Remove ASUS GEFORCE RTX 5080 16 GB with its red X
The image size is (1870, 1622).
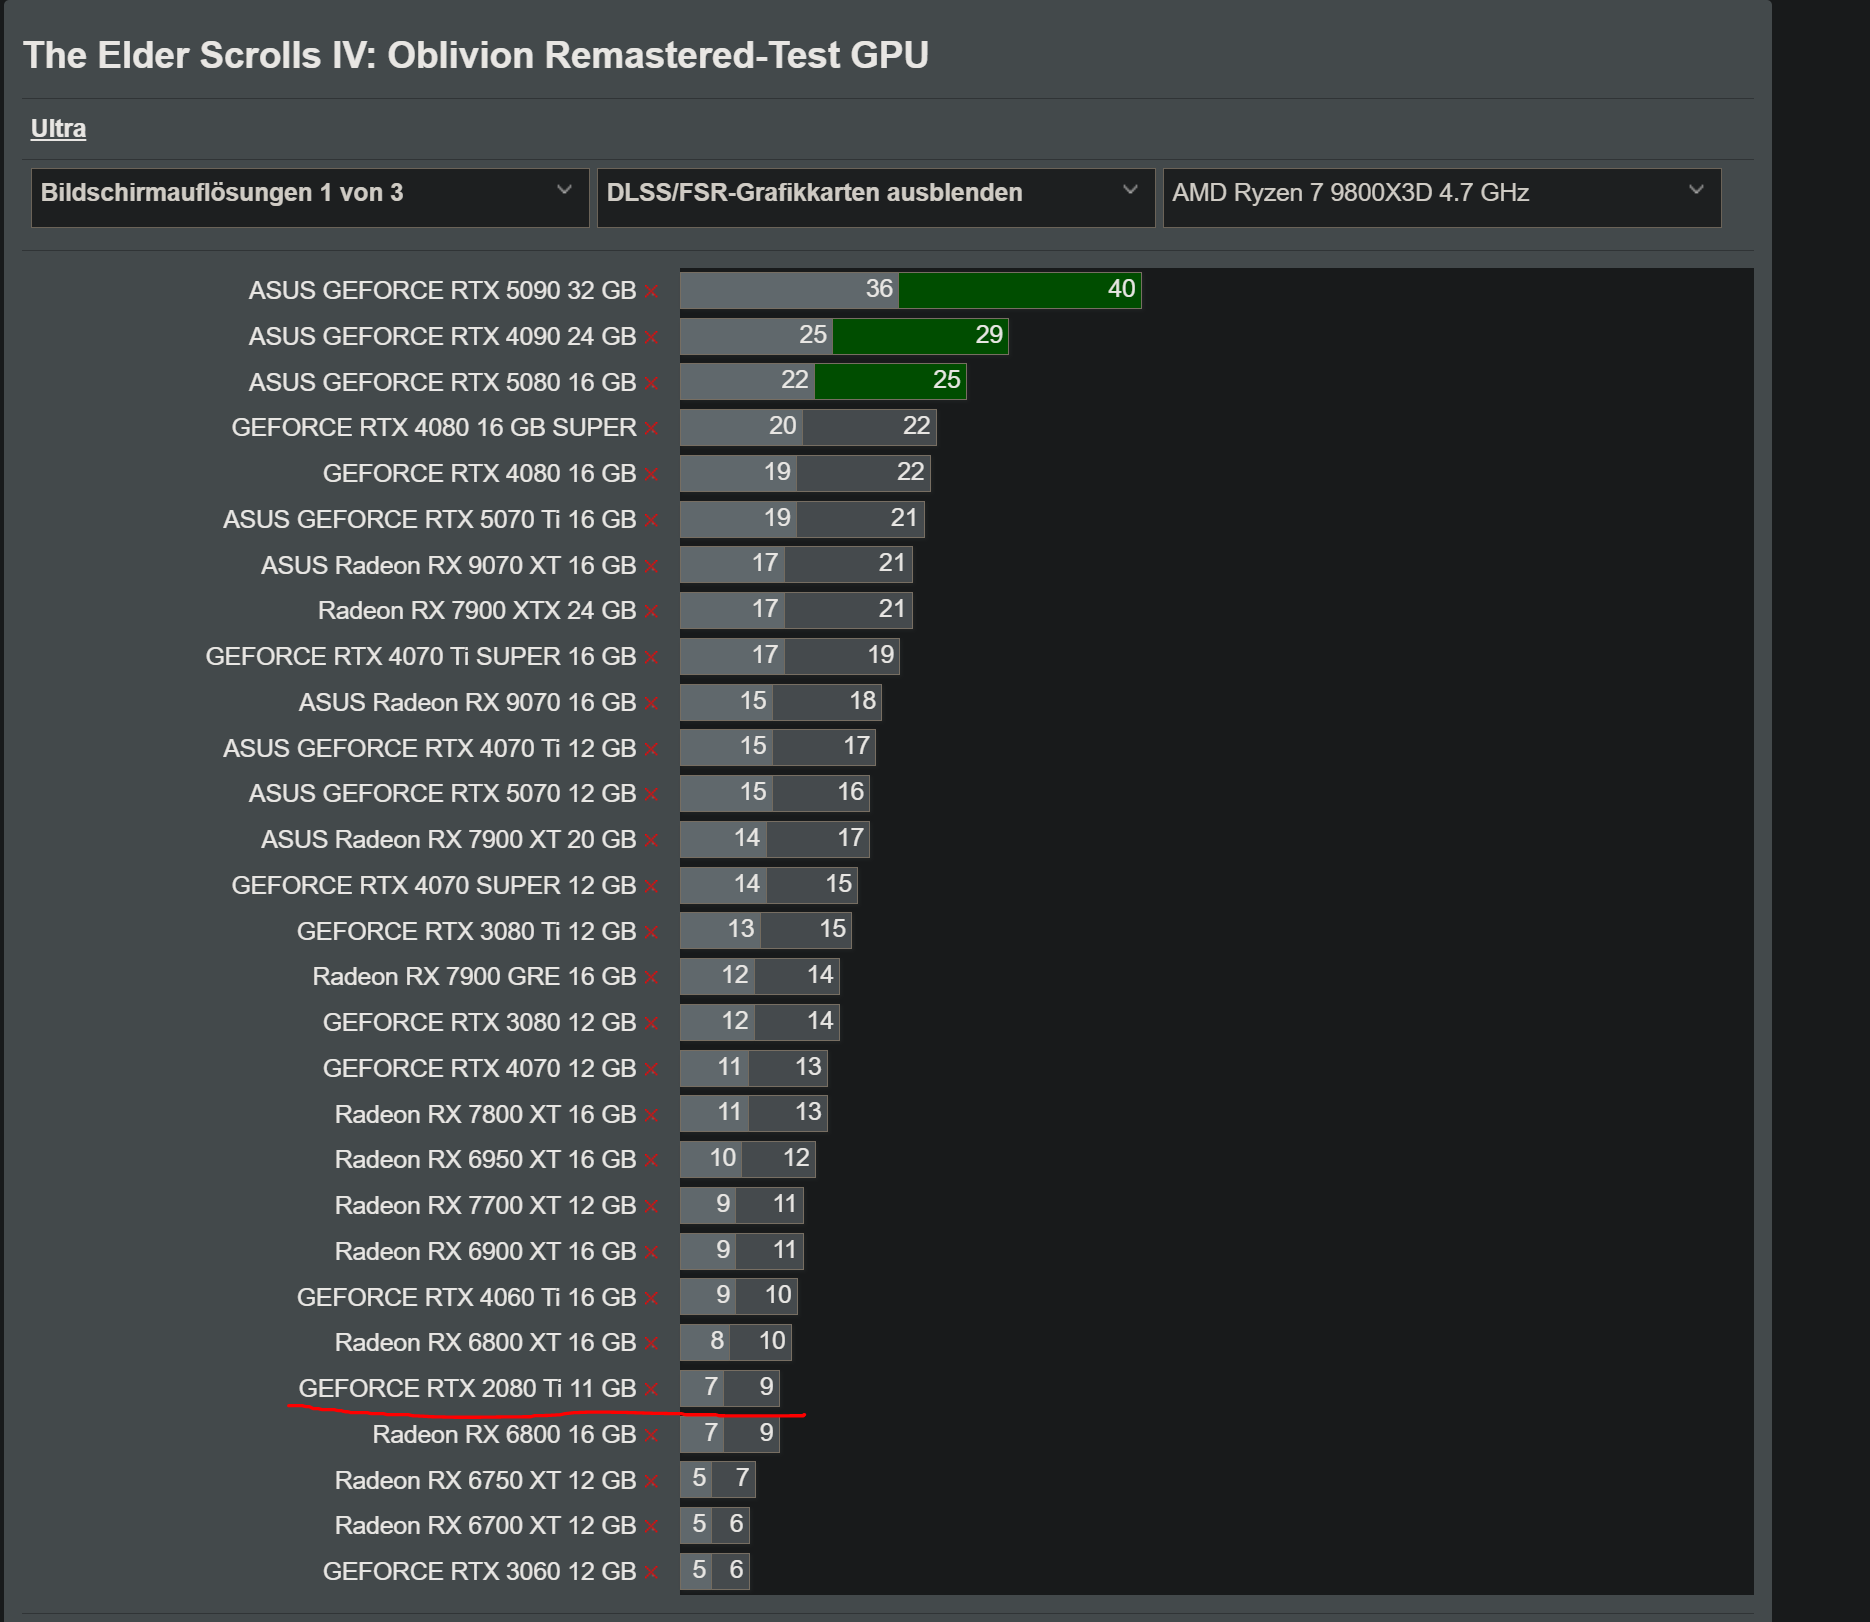pyautogui.click(x=652, y=384)
